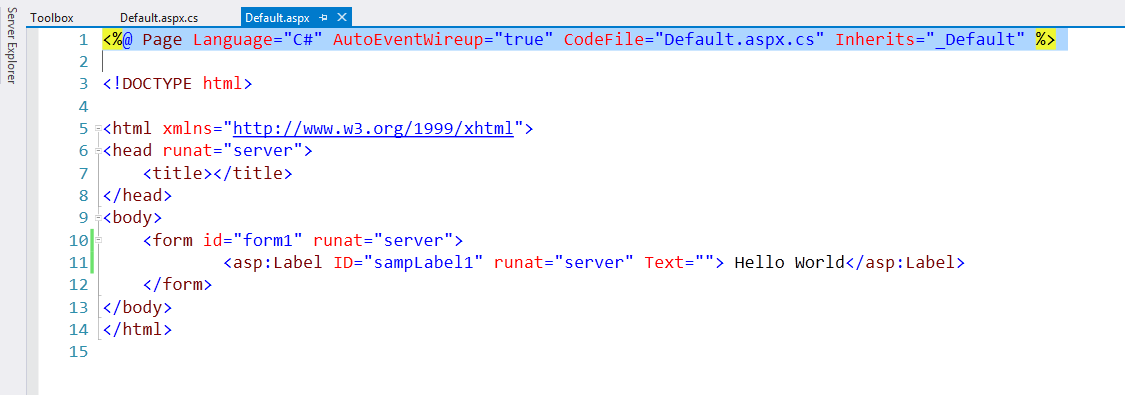The width and height of the screenshot is (1125, 395).
Task: Click the DOCTYPE declaration on line 3
Action: pos(177,84)
